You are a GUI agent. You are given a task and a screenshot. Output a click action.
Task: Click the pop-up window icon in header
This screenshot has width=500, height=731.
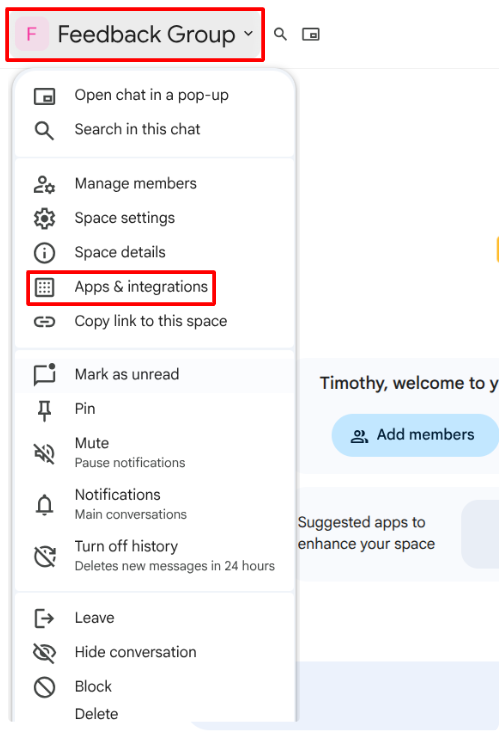[x=310, y=34]
